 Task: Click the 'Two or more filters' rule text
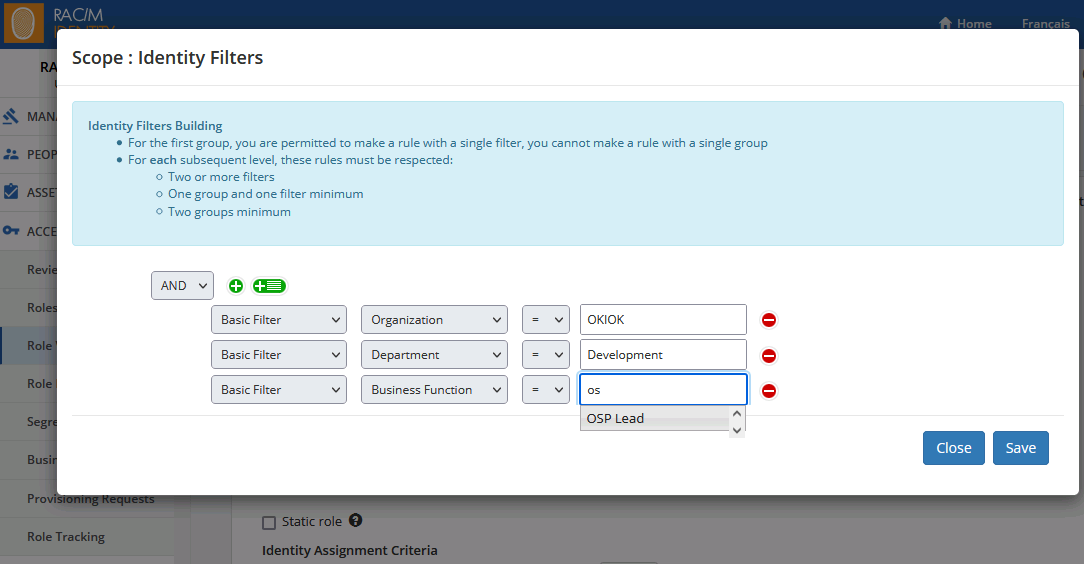(221, 177)
